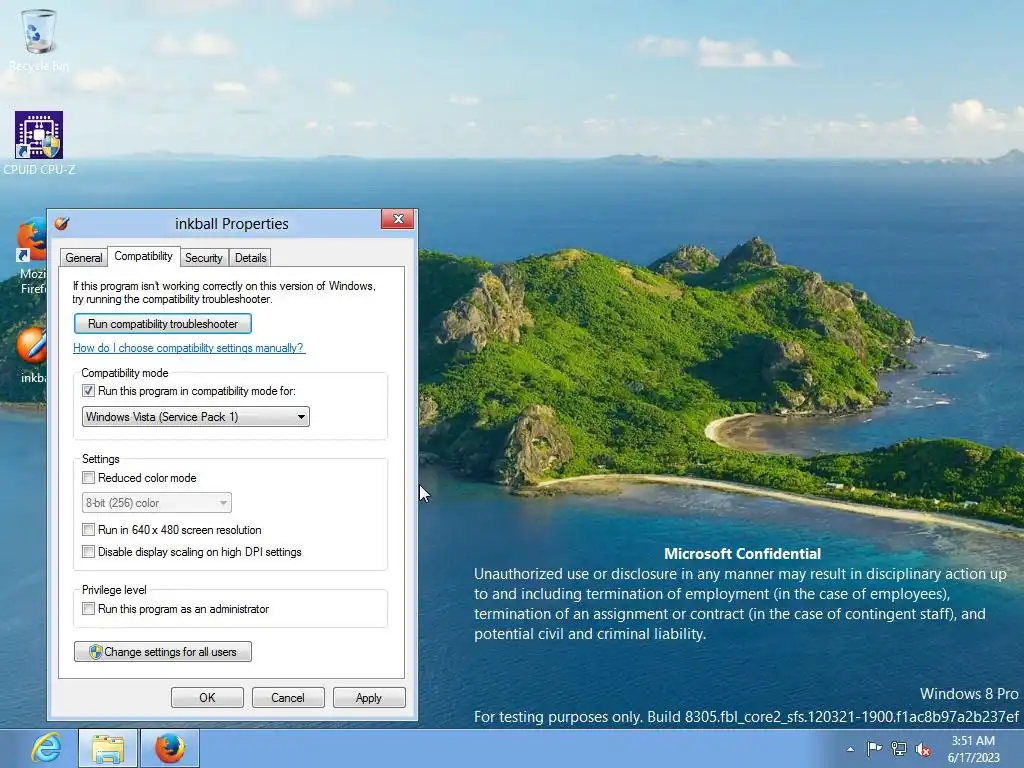Expand the Windows Vista (Service Pack 1) dropdown
Viewport: 1024px width, 768px height.
pyautogui.click(x=195, y=417)
